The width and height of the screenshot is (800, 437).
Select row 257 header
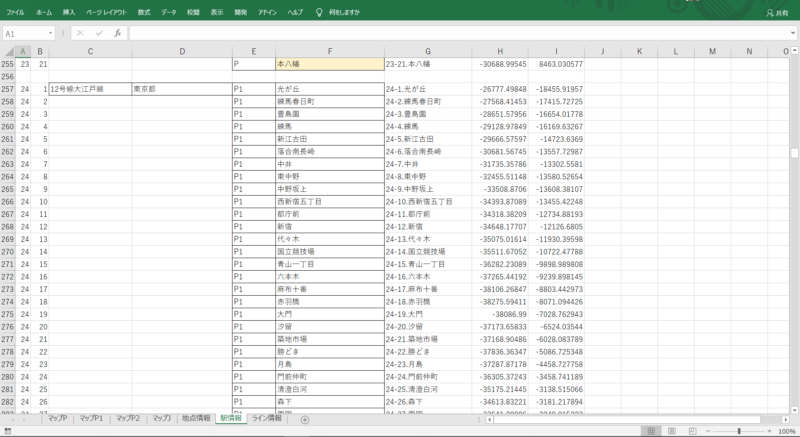[8, 89]
